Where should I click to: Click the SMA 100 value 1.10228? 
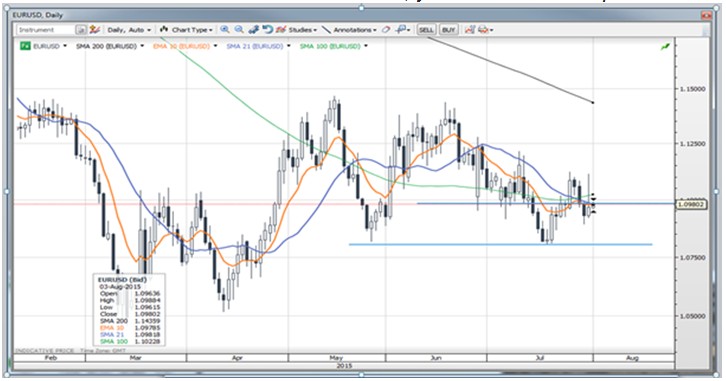(x=147, y=341)
